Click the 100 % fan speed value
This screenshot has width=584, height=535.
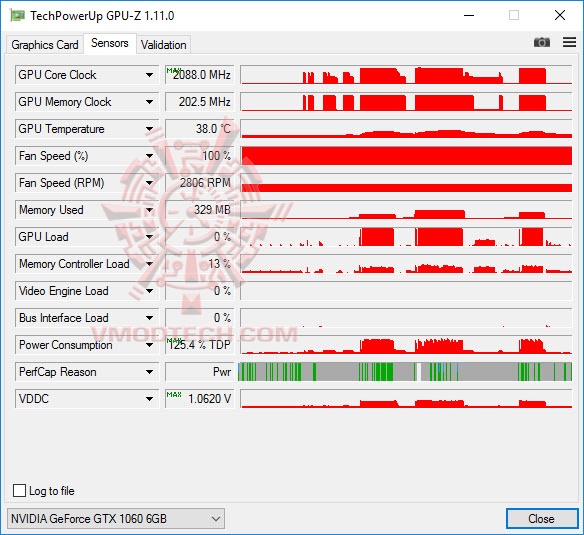[200, 156]
